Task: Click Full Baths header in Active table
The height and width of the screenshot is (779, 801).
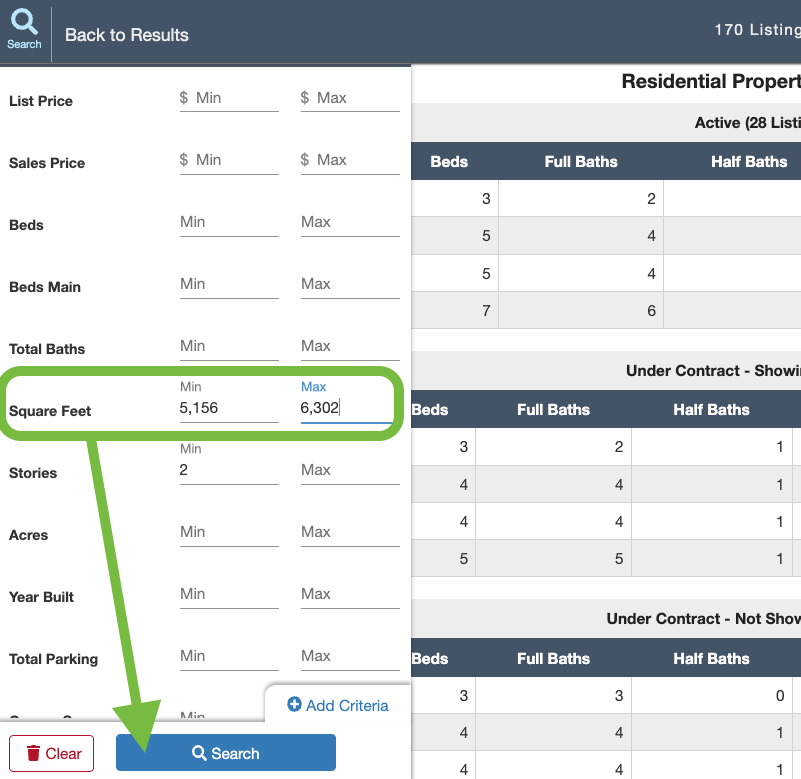Action: click(581, 161)
